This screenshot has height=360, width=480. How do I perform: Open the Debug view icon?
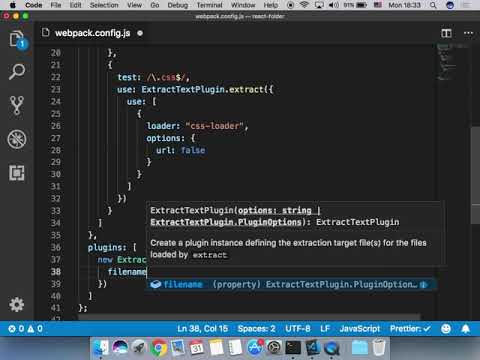[17, 139]
